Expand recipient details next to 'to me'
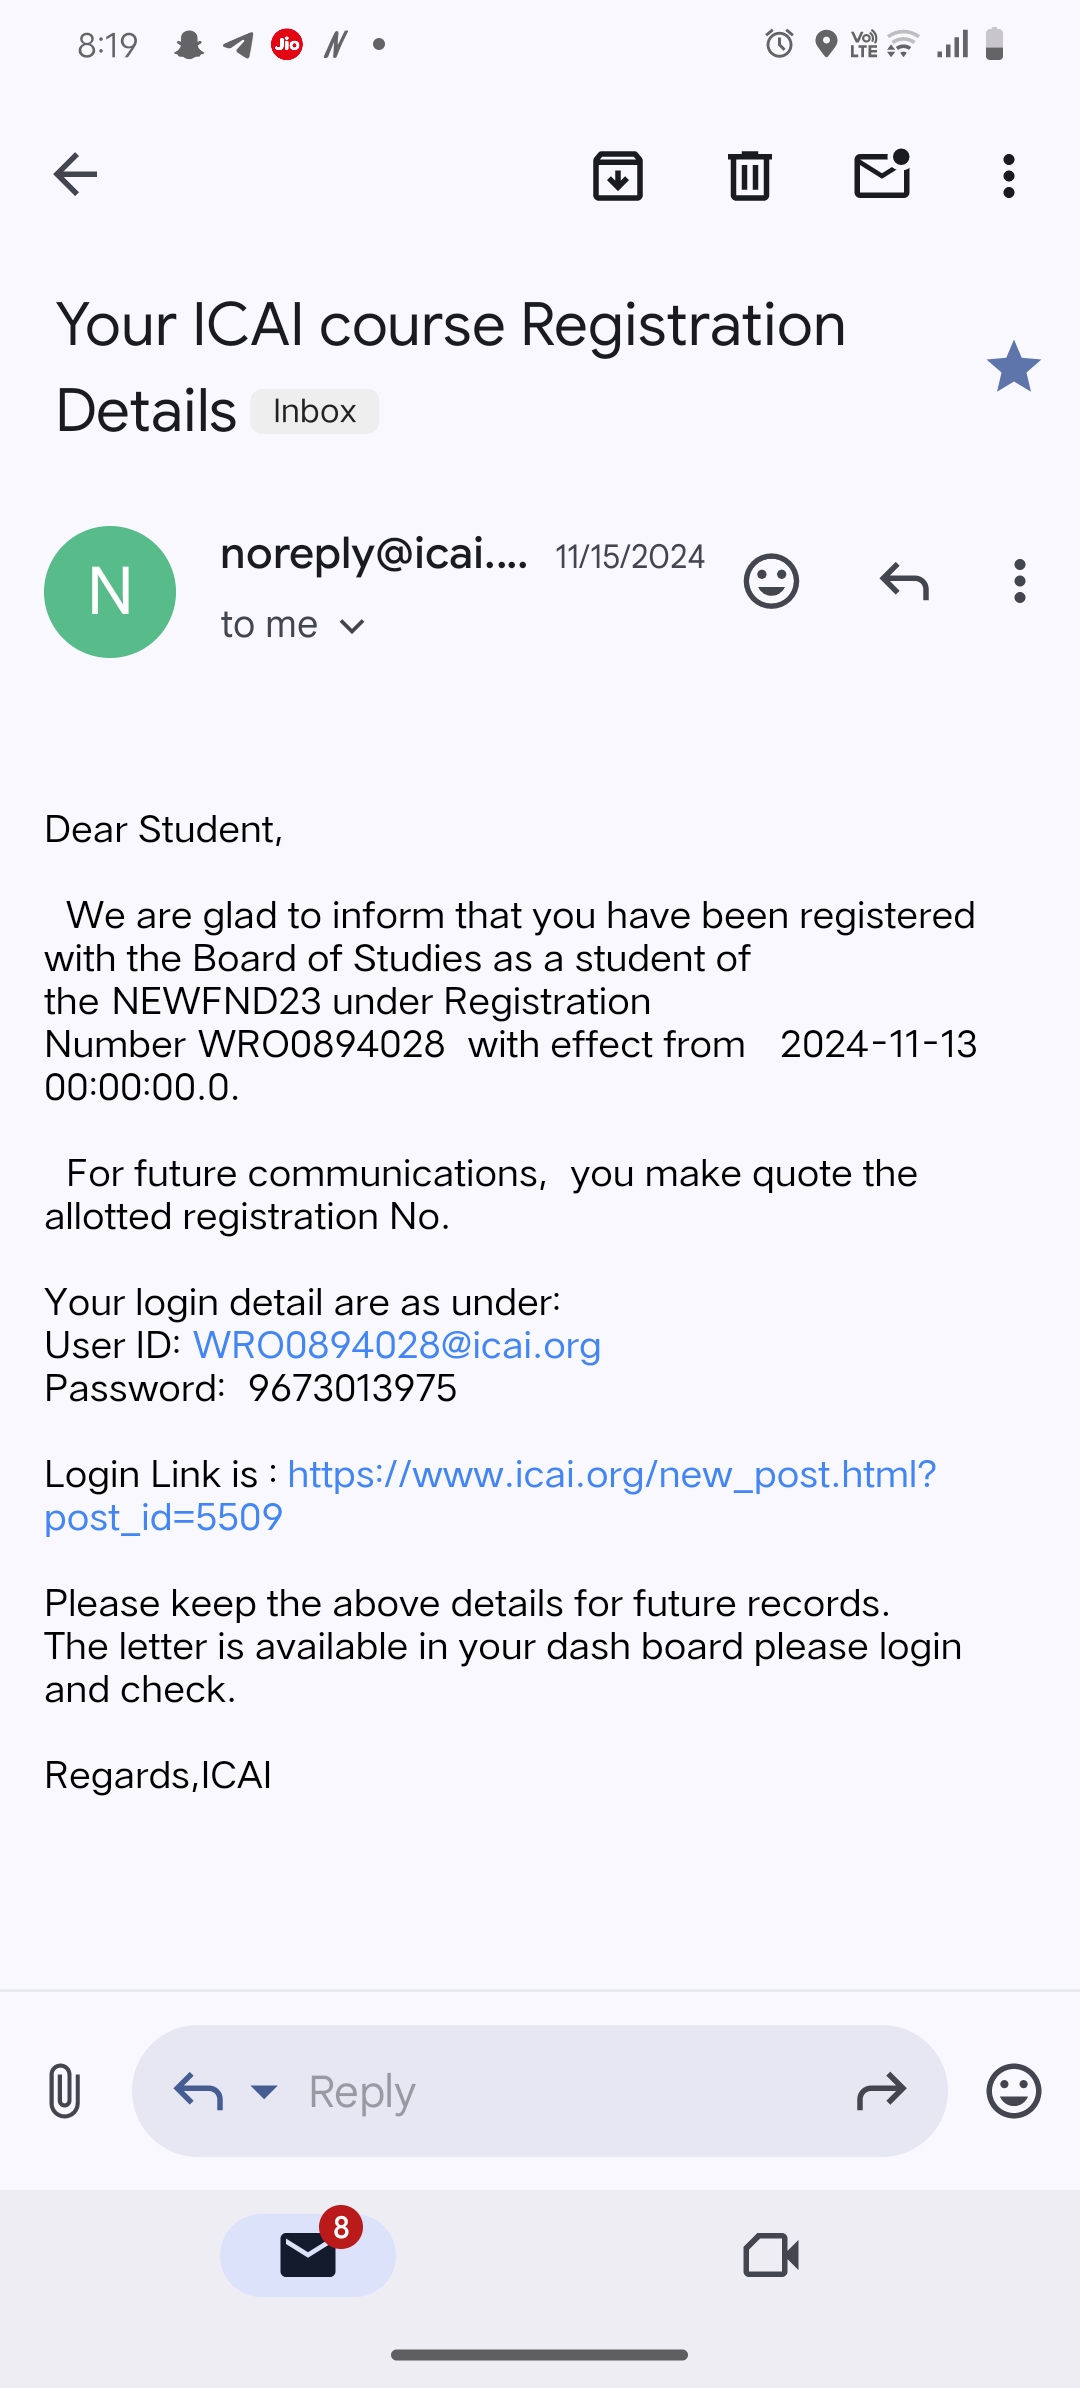This screenshot has width=1080, height=2388. (352, 626)
